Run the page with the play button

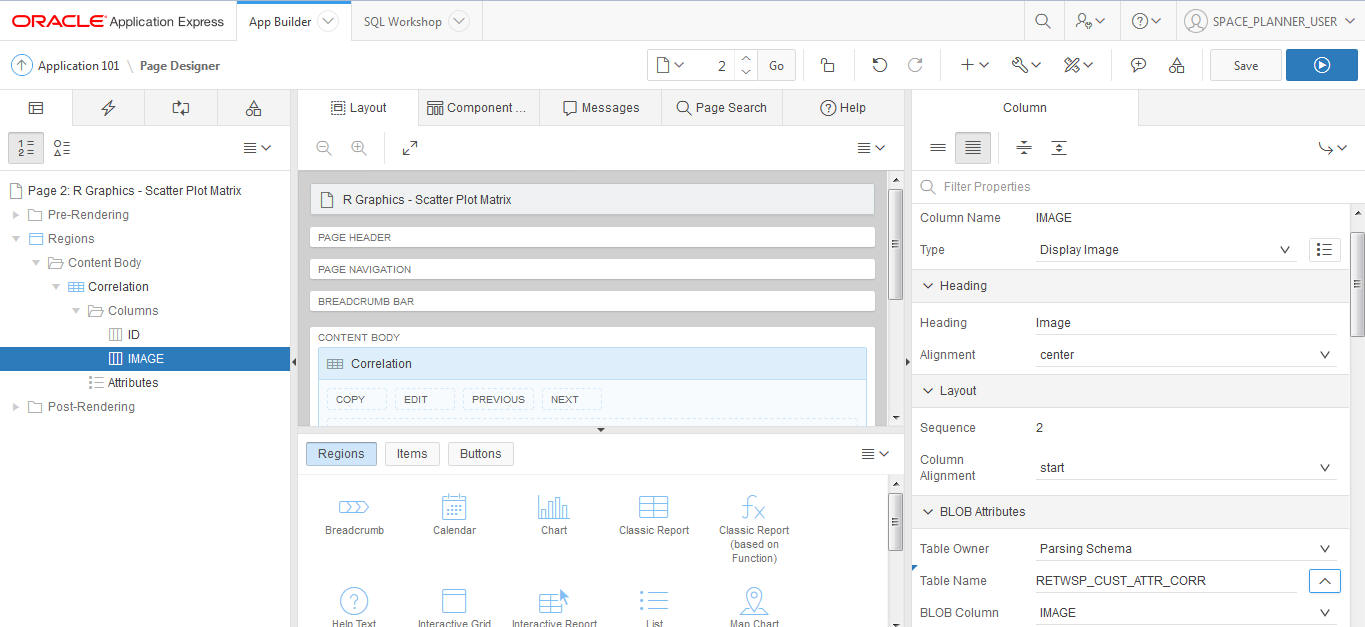(1322, 65)
